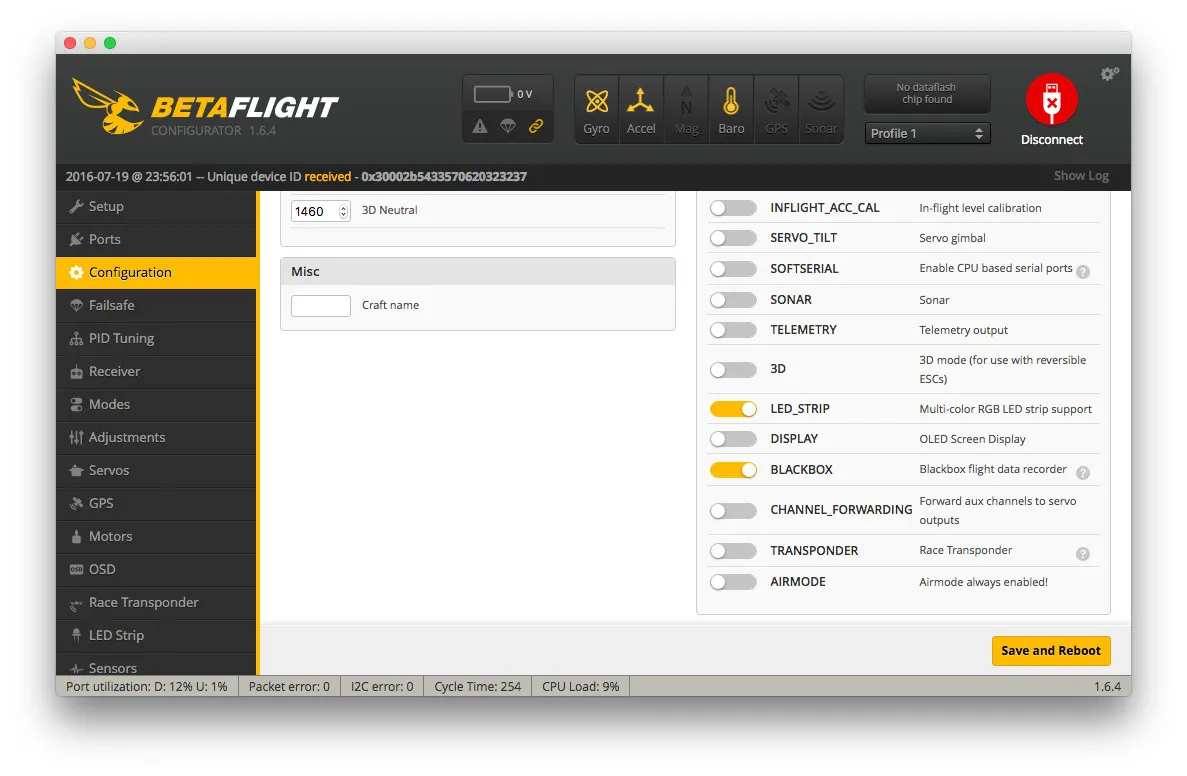Open settings via the gear icon

[1109, 74]
